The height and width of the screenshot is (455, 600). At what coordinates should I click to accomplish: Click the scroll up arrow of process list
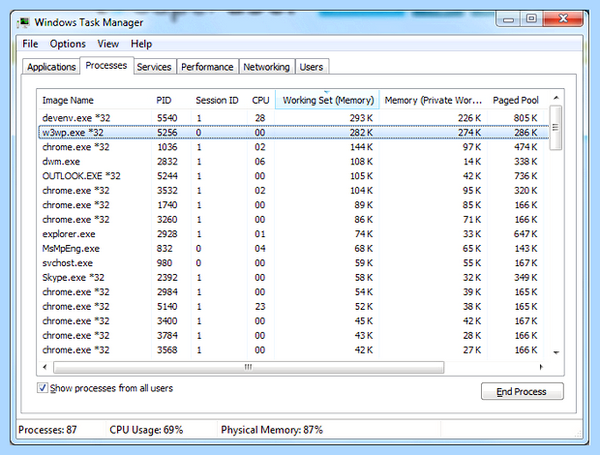point(556,98)
